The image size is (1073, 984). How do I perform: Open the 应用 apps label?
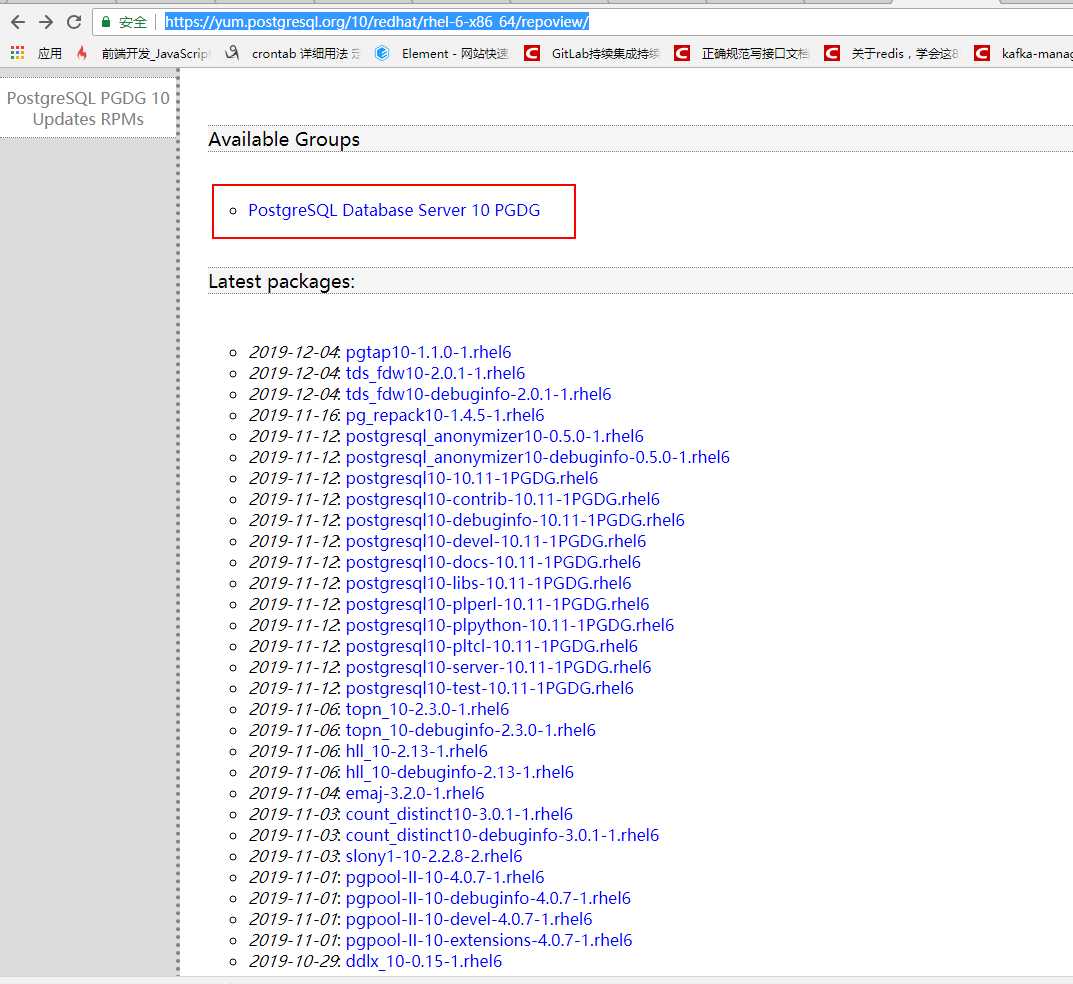pyautogui.click(x=49, y=53)
